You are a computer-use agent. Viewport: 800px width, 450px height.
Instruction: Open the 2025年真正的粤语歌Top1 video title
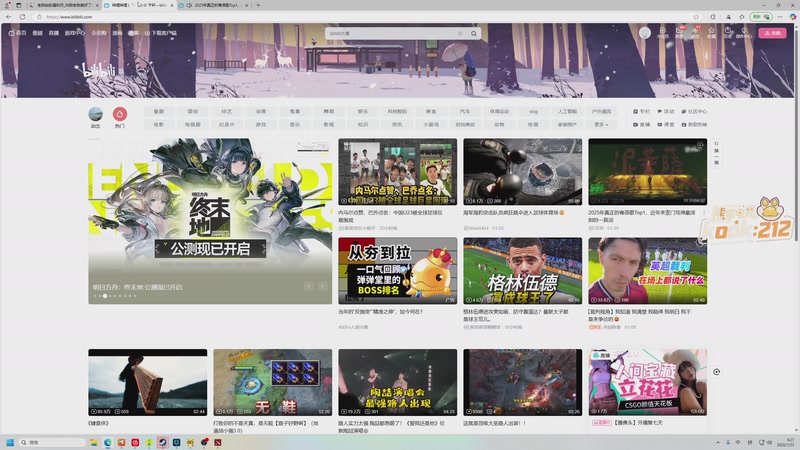point(641,215)
